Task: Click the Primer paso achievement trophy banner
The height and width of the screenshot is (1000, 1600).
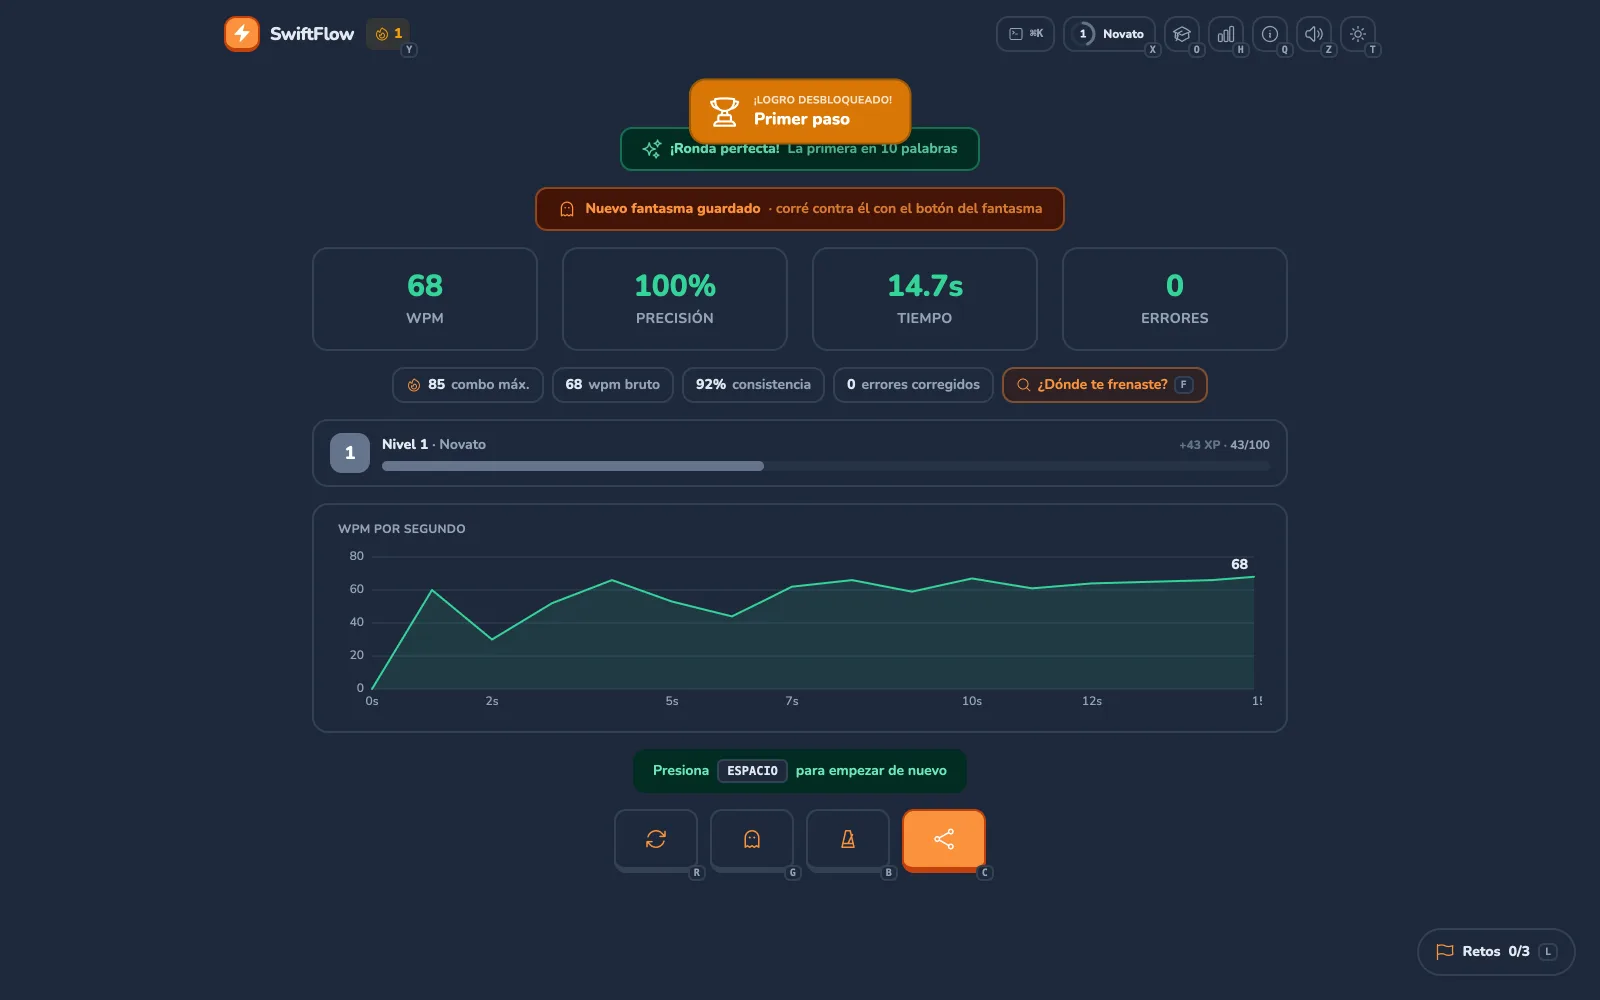Action: coord(800,111)
